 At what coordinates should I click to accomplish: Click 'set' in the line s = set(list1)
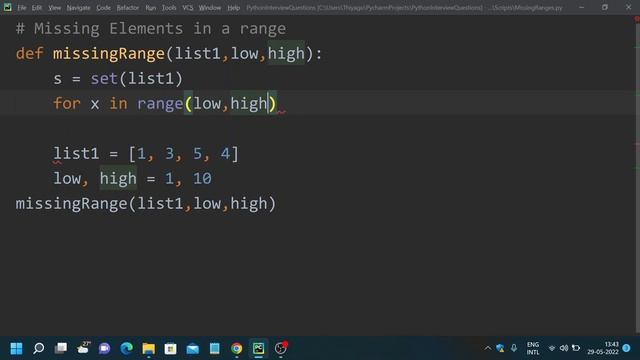tap(104, 78)
